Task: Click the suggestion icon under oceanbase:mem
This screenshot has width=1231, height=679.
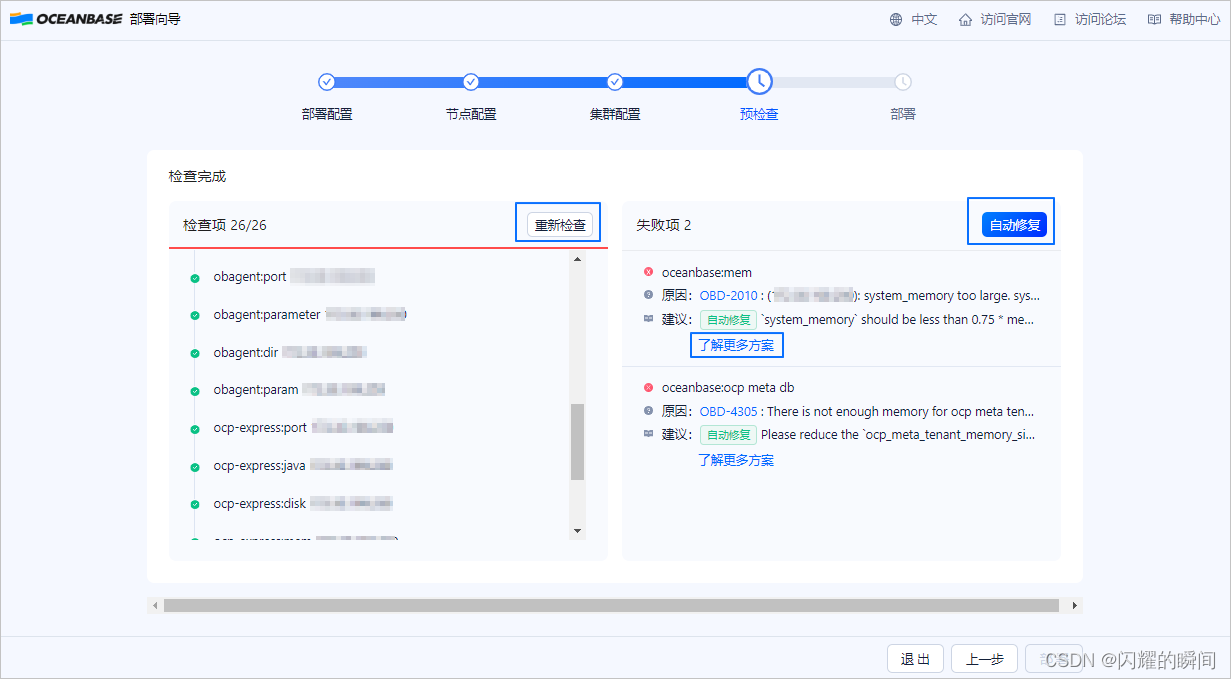Action: (648, 319)
